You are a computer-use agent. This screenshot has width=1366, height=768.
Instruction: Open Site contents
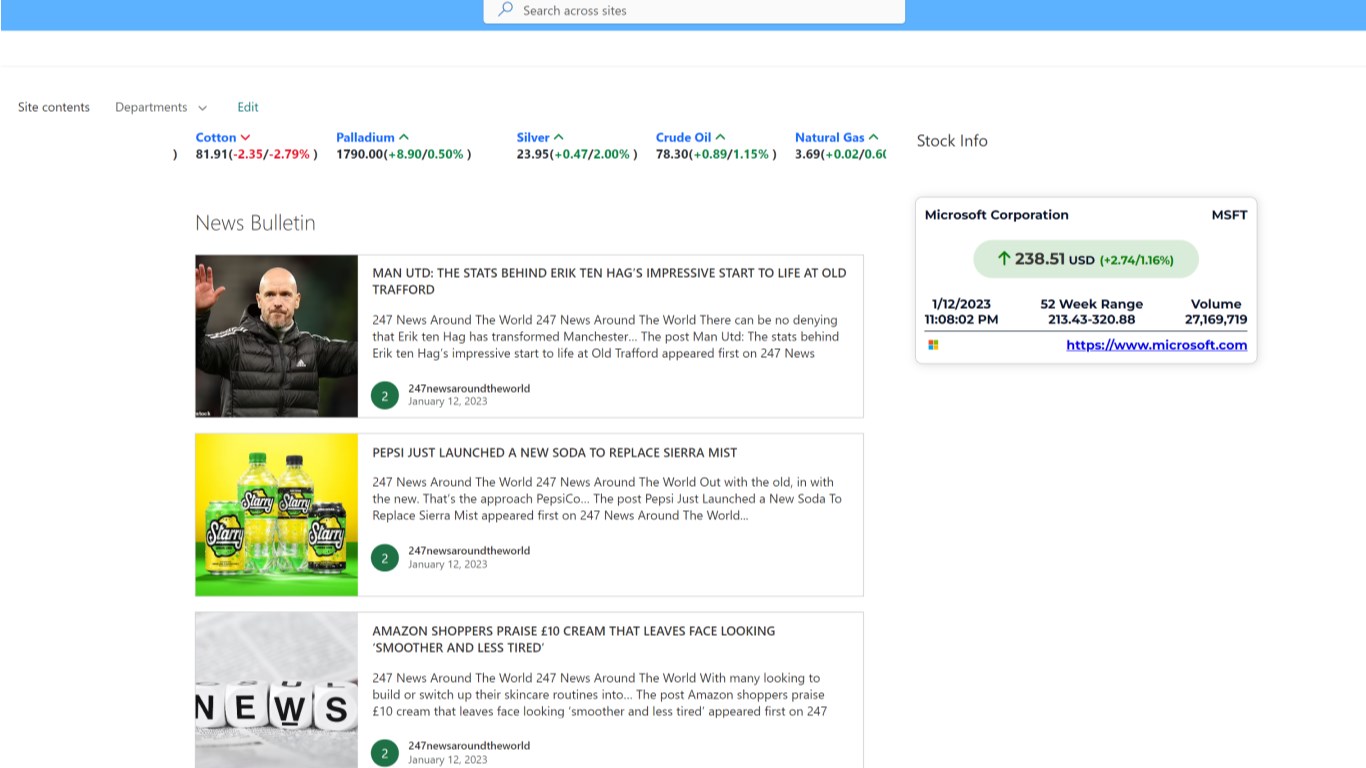(x=54, y=107)
